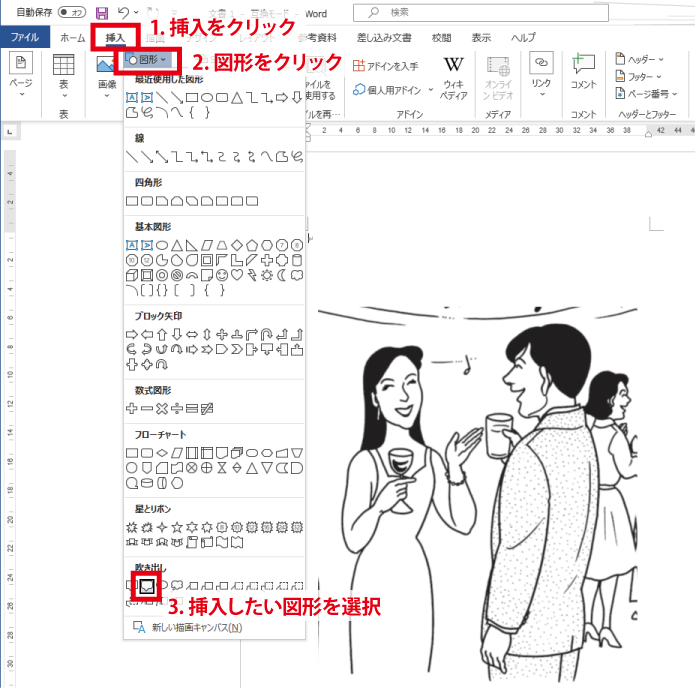Image resolution: width=695 pixels, height=688 pixels.
Task: Click the オンラインビデオ button
Action: [x=498, y=78]
